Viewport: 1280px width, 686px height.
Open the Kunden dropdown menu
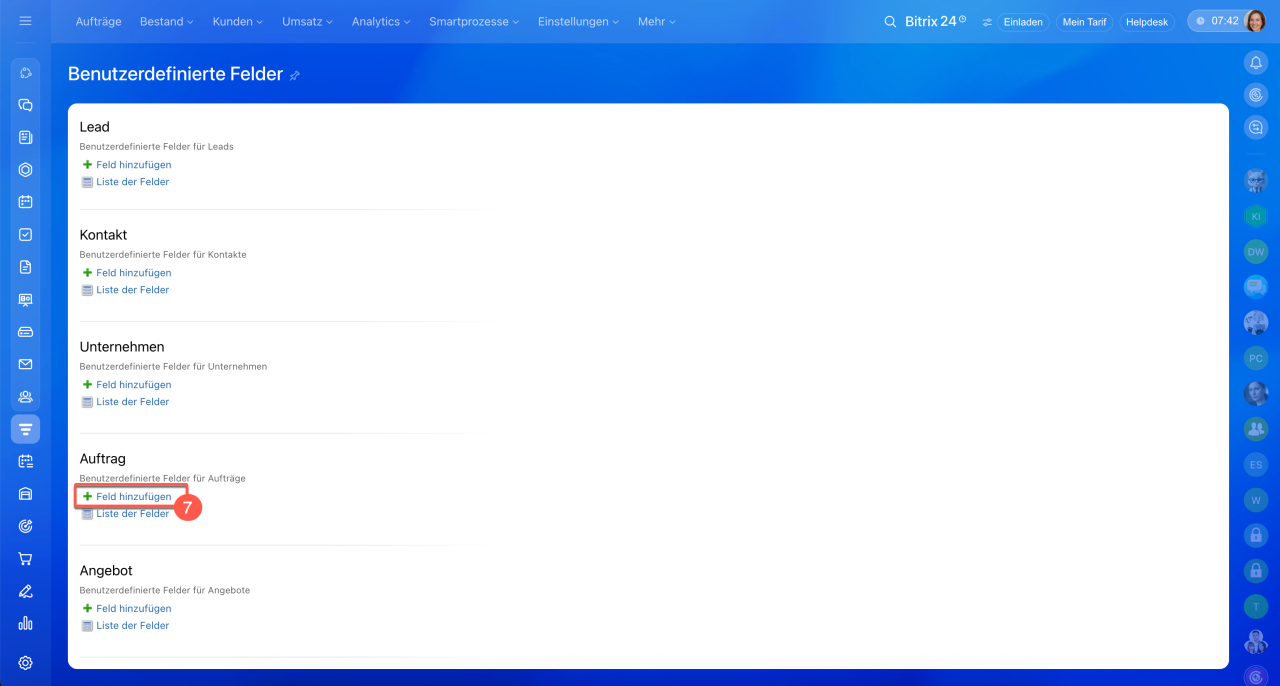tap(238, 21)
